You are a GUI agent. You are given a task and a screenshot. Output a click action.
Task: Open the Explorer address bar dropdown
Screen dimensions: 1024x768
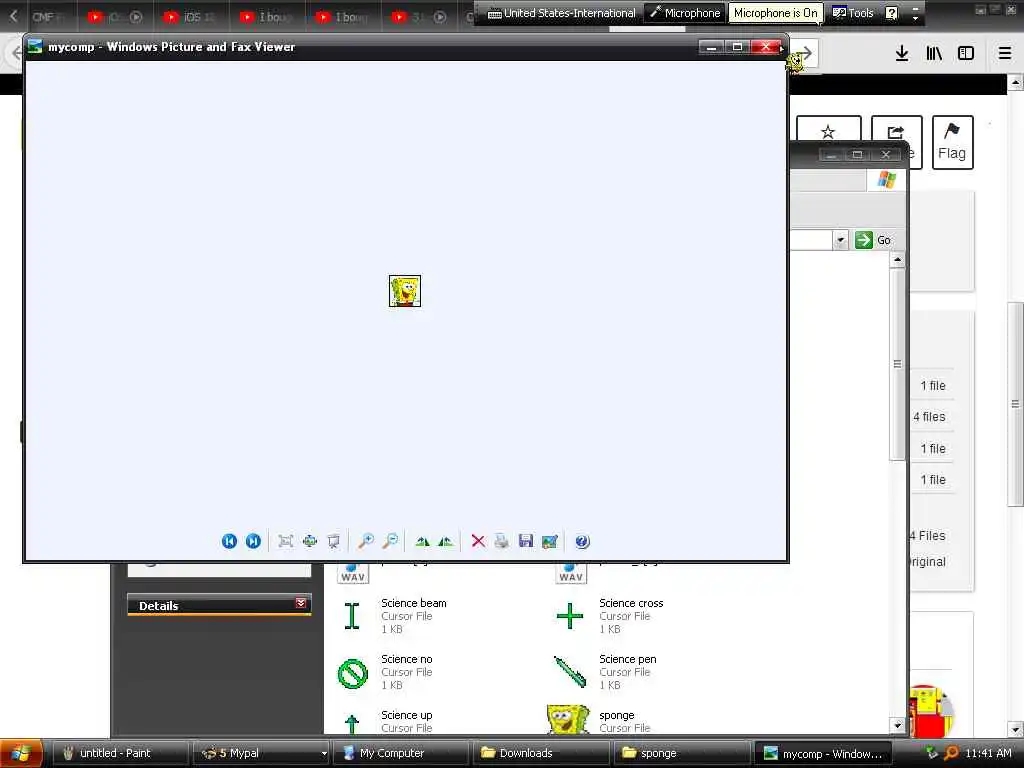[x=840, y=240]
